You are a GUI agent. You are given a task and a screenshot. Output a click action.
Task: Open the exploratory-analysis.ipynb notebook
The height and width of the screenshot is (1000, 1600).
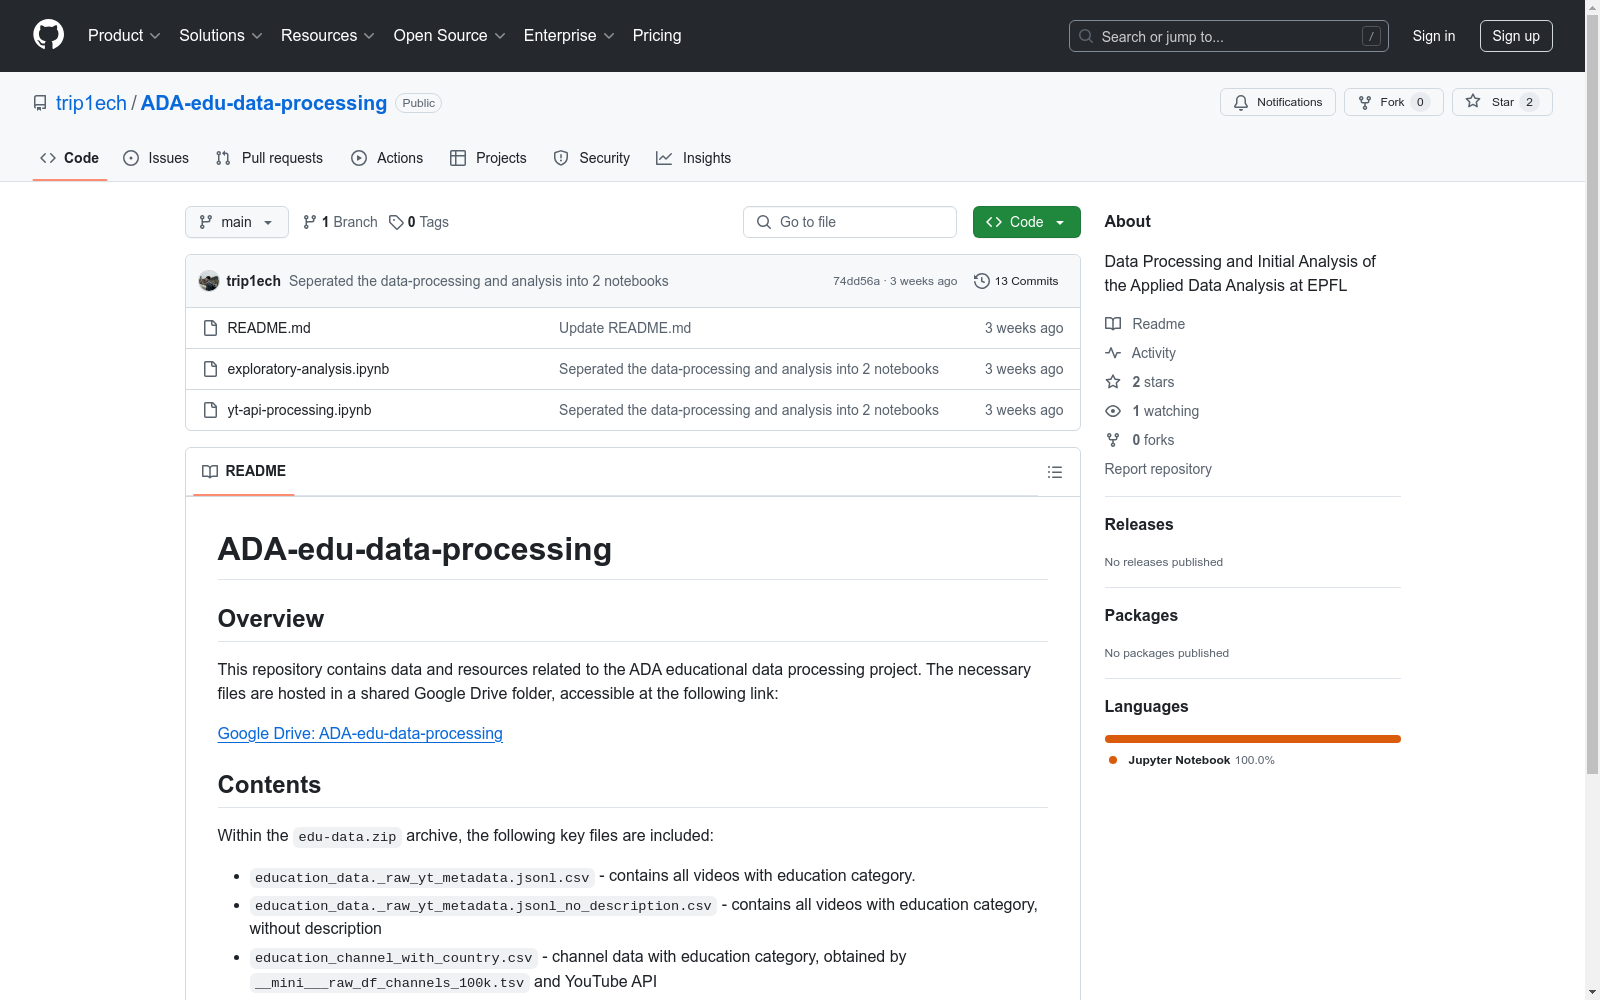point(308,369)
